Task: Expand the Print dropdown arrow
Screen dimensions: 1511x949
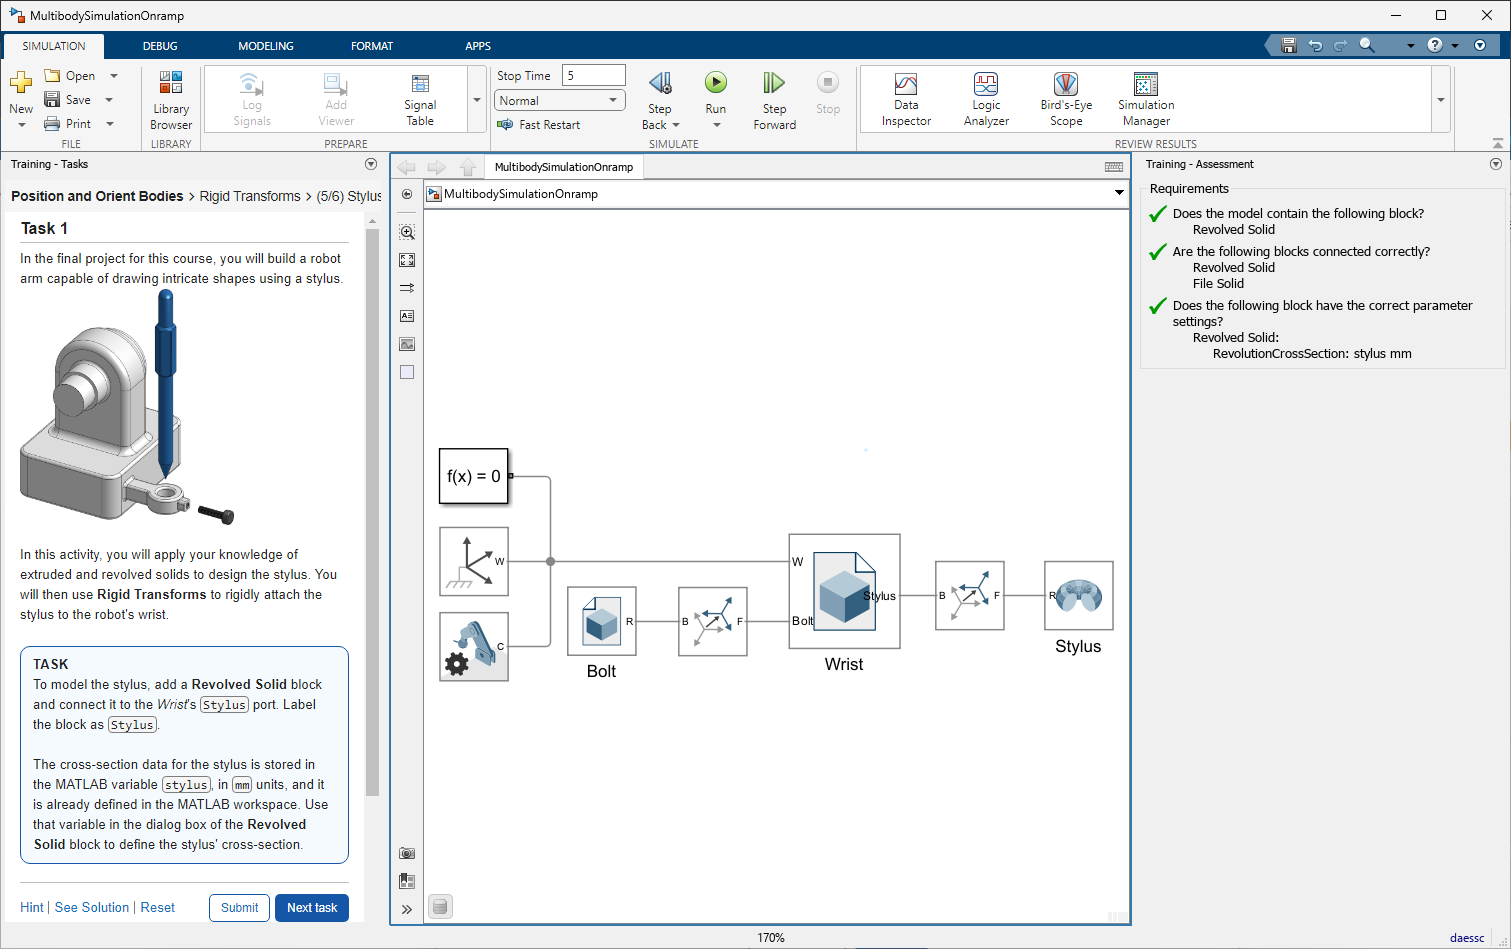Action: (110, 124)
